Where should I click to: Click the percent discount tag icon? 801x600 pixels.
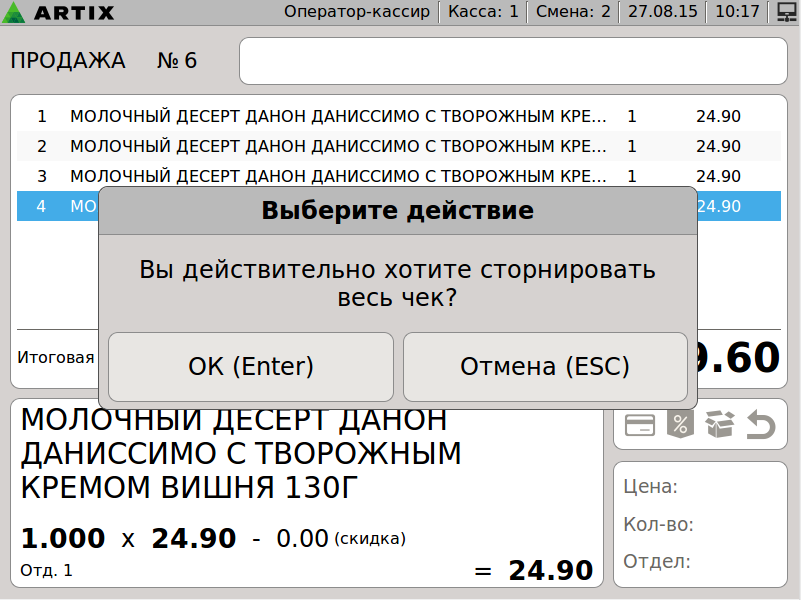pos(680,425)
